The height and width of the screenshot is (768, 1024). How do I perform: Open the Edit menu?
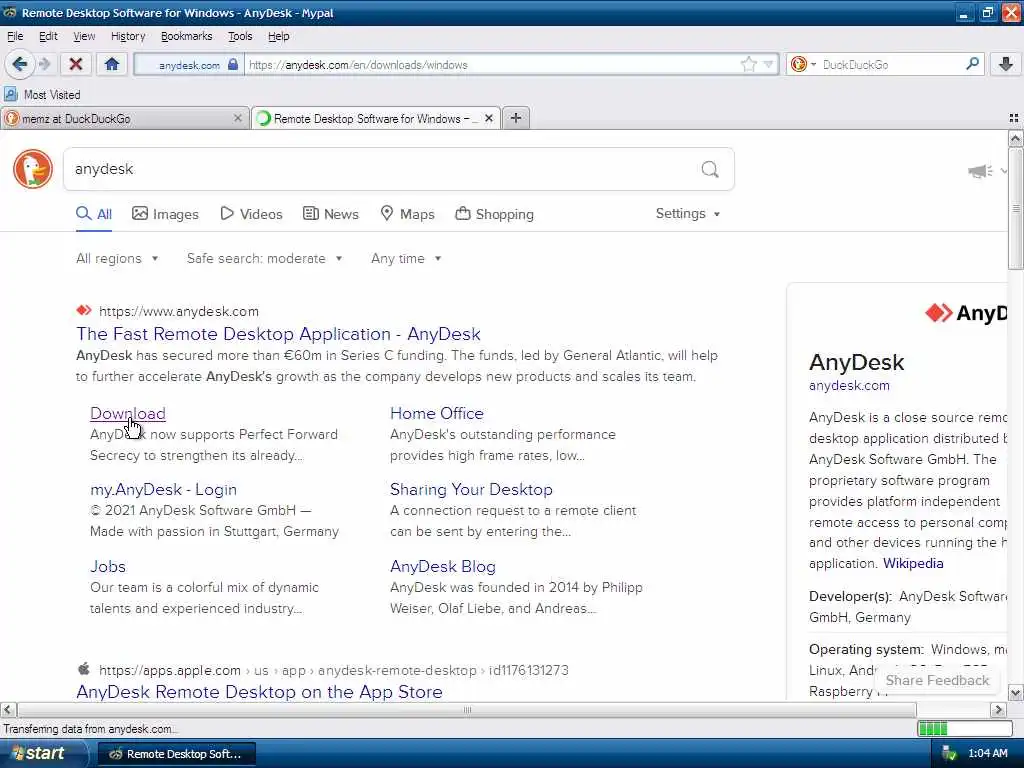click(x=48, y=37)
